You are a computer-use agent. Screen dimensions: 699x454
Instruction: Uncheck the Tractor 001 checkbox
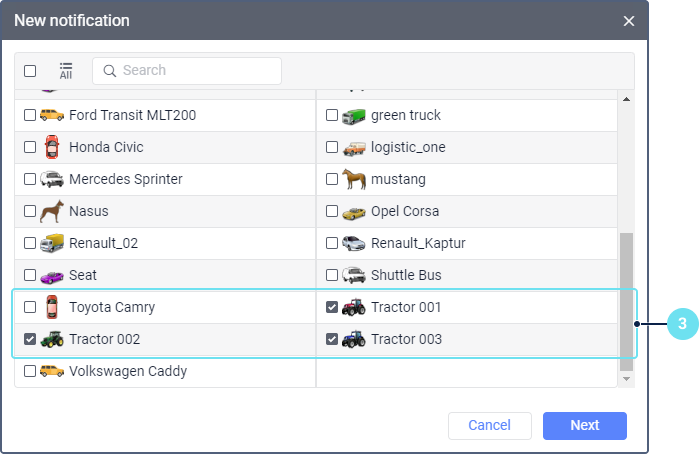(x=332, y=307)
